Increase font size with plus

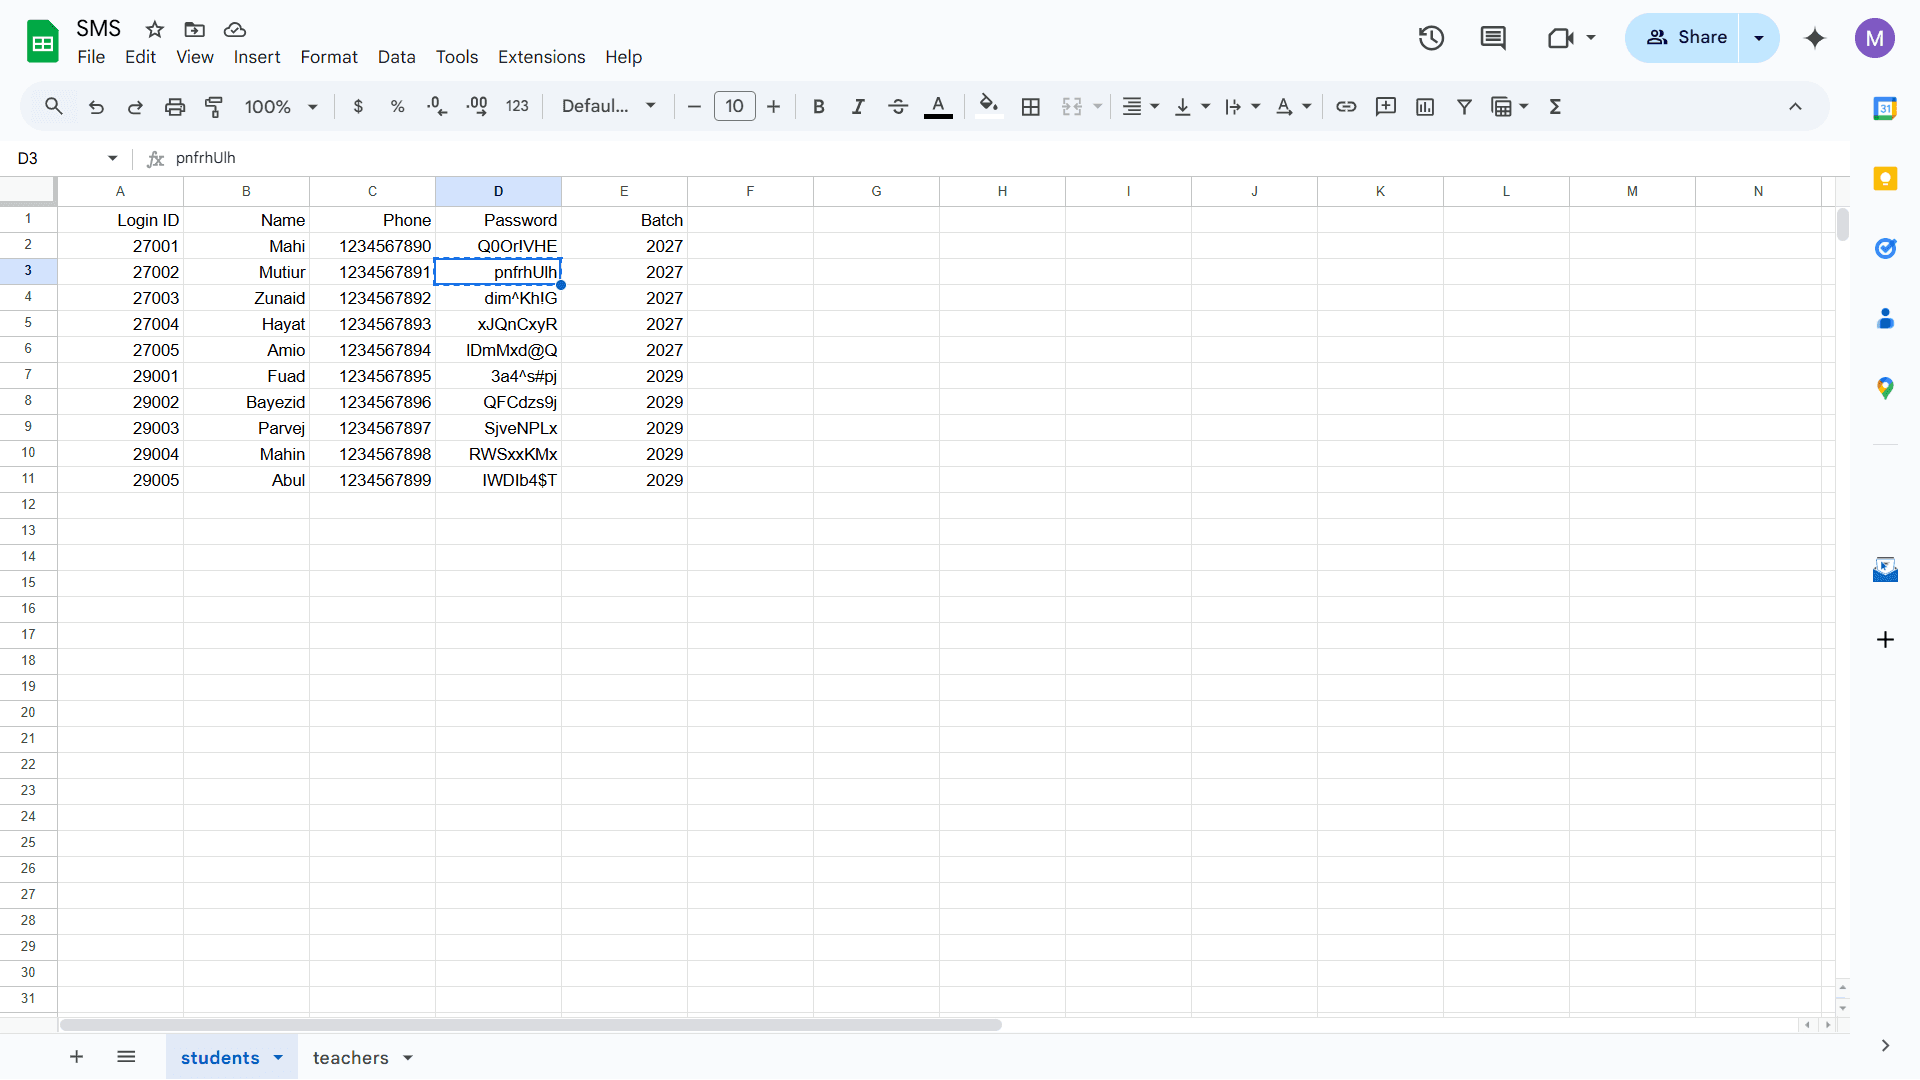tap(773, 106)
